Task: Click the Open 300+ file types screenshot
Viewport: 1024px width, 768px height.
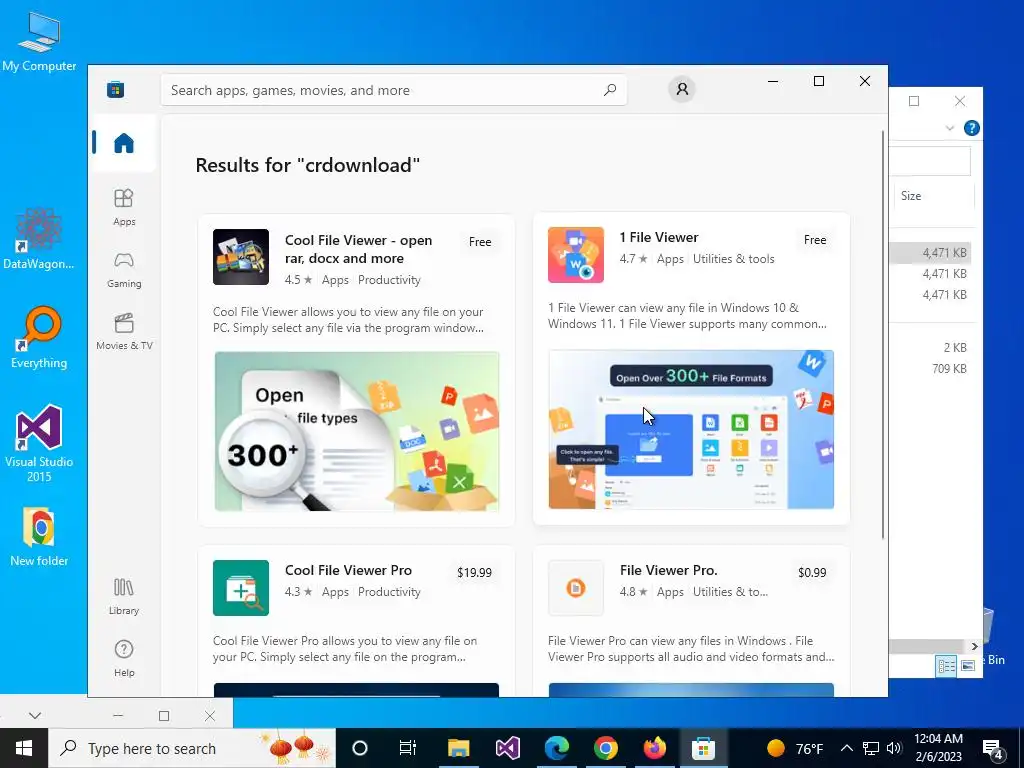Action: [357, 431]
